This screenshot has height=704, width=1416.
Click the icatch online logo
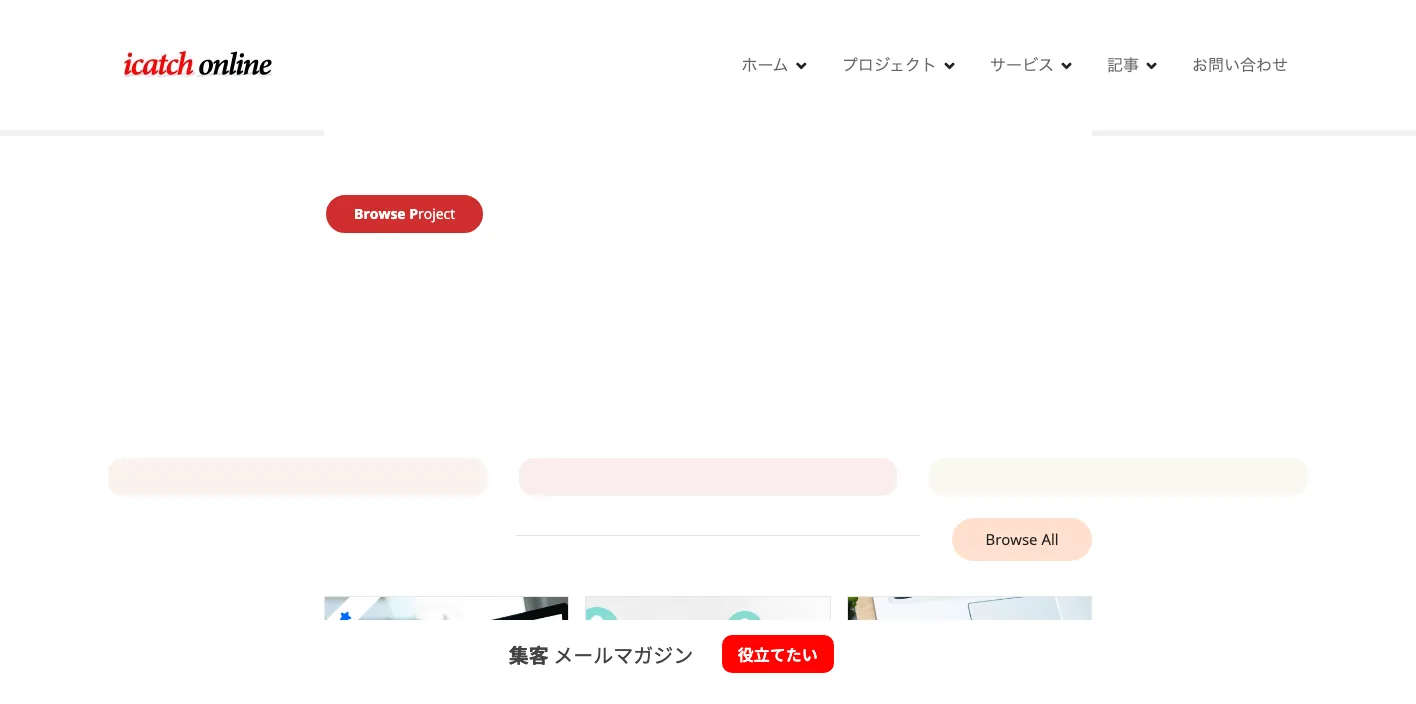point(198,65)
